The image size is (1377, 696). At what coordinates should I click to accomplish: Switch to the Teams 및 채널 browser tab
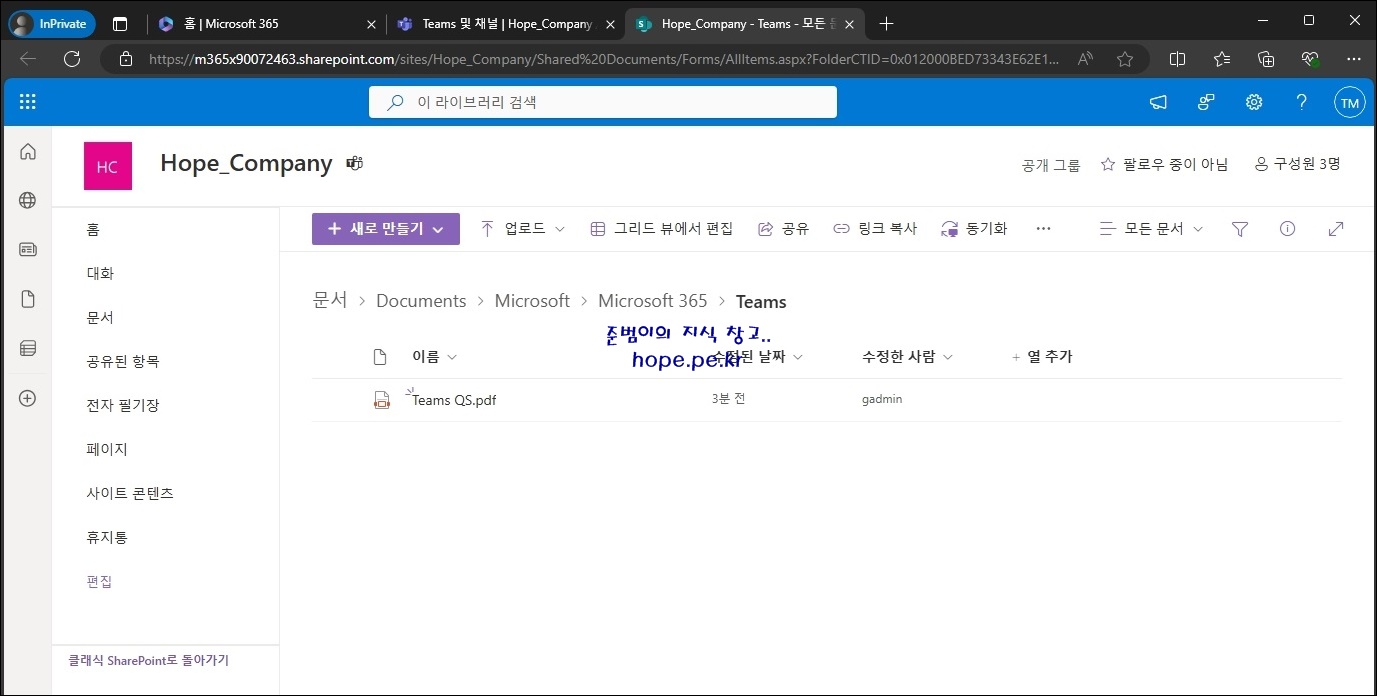coord(506,23)
